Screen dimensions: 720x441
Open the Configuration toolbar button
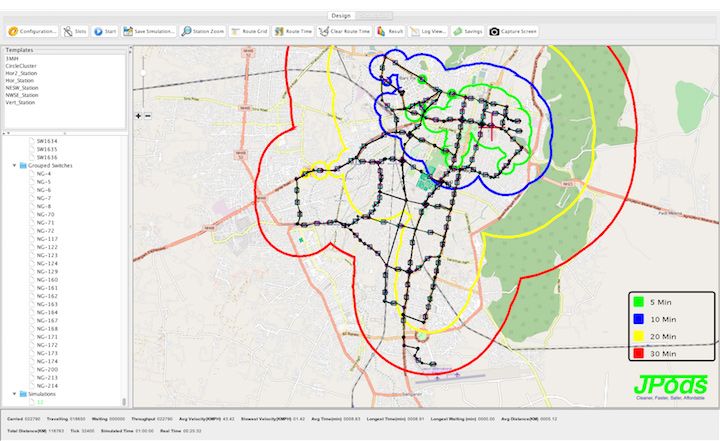(x=33, y=31)
